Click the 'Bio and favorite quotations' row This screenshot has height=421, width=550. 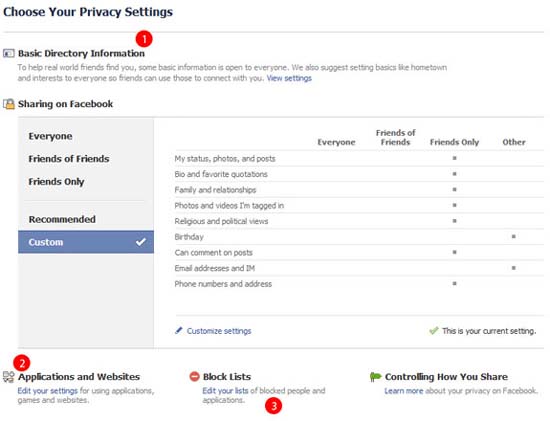point(359,174)
